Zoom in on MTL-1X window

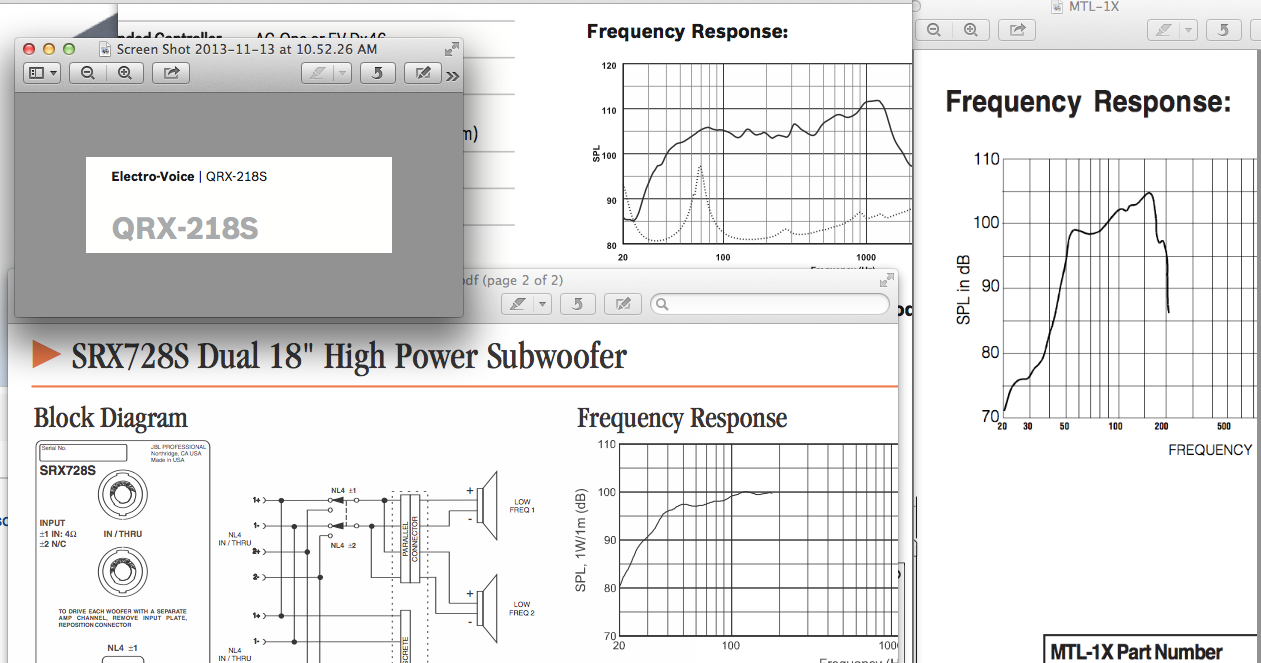[971, 30]
